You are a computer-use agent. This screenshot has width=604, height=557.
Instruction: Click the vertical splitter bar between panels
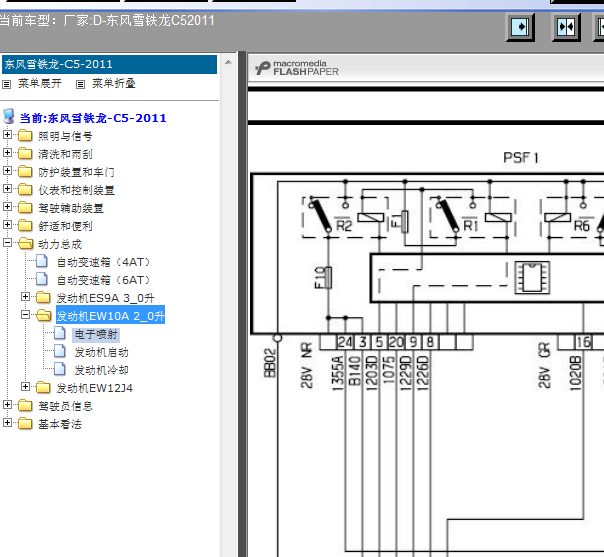click(242, 304)
